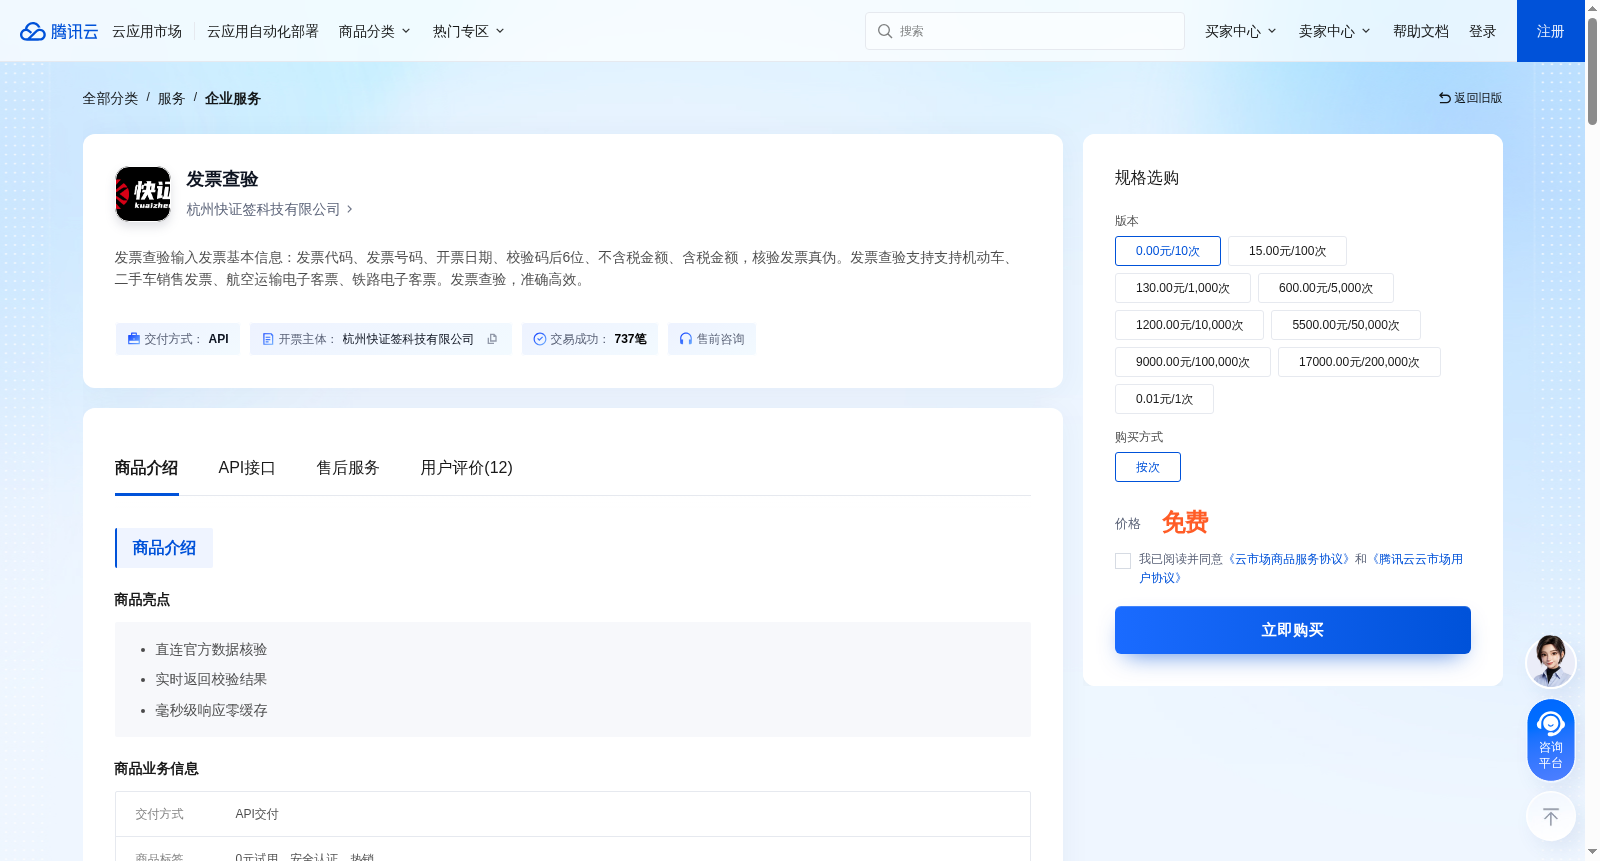Tick the service agreement checkbox
Viewport: 1600px width, 861px height.
pos(1123,561)
